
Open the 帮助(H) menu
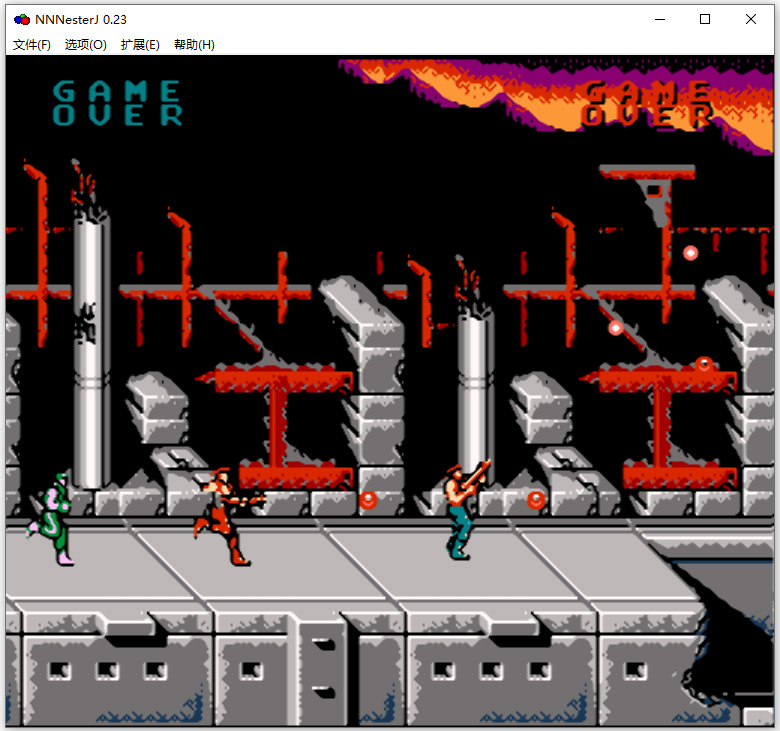[x=194, y=45]
